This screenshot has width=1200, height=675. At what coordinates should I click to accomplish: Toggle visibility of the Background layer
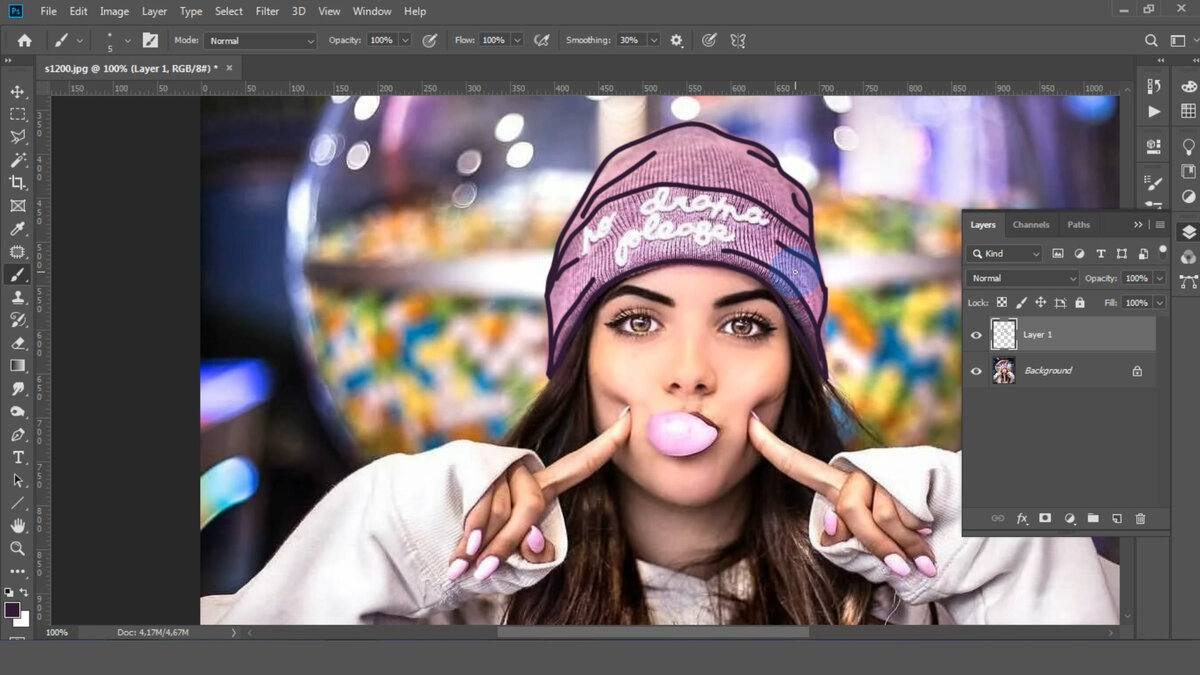click(x=976, y=371)
